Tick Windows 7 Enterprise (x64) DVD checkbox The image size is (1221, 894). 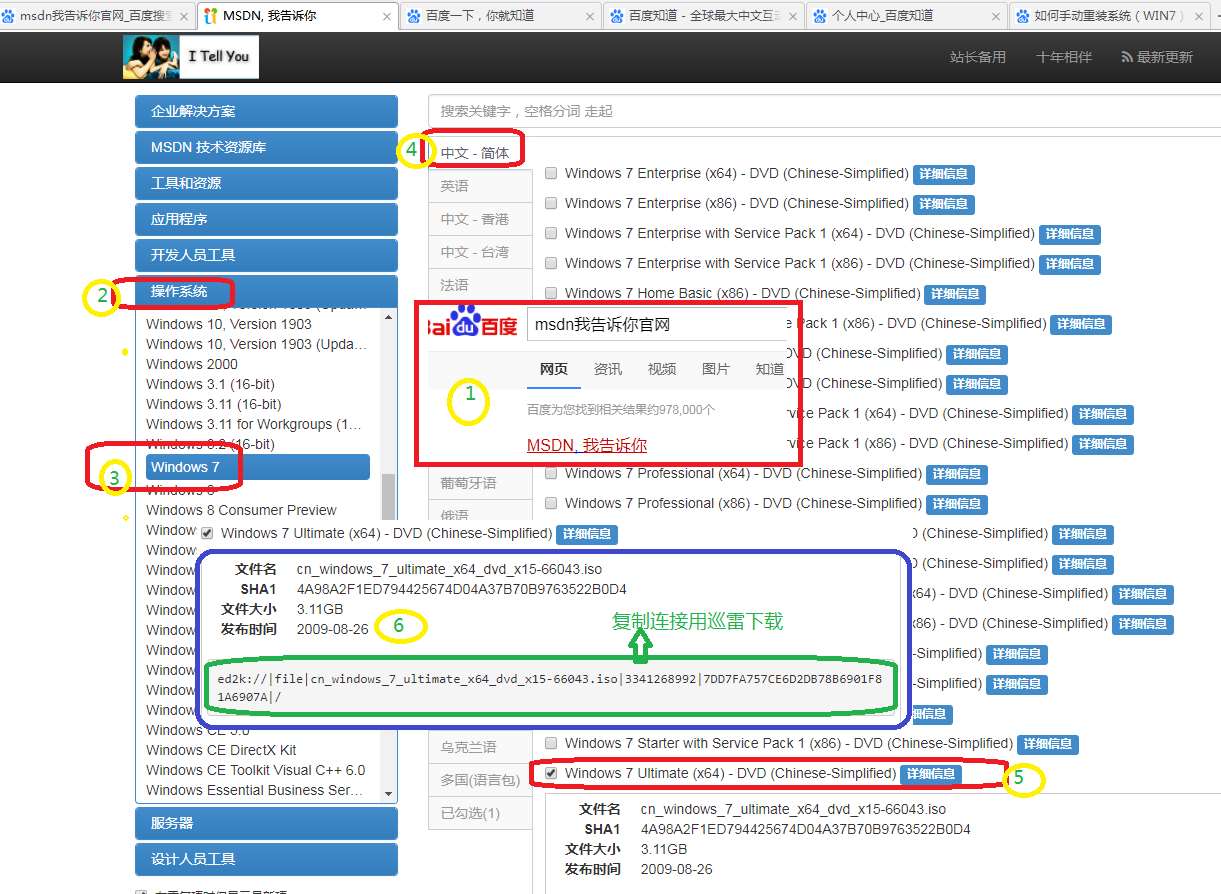(551, 173)
